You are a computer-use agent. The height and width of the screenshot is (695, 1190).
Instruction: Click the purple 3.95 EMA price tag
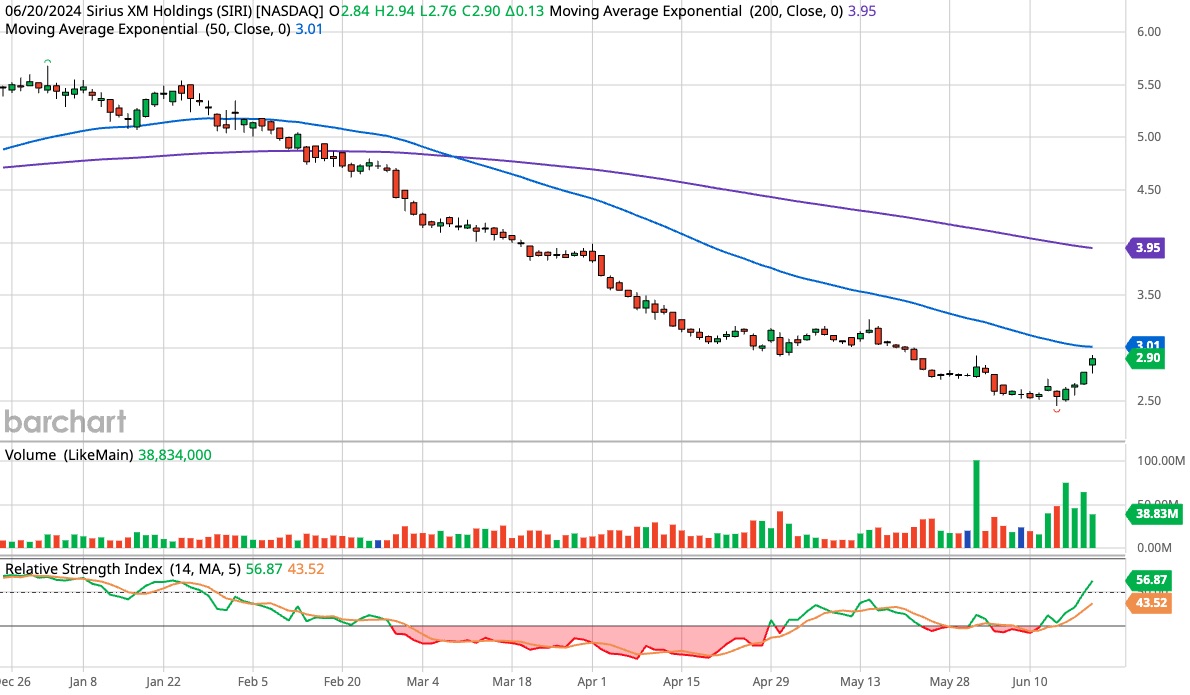[x=1147, y=247]
